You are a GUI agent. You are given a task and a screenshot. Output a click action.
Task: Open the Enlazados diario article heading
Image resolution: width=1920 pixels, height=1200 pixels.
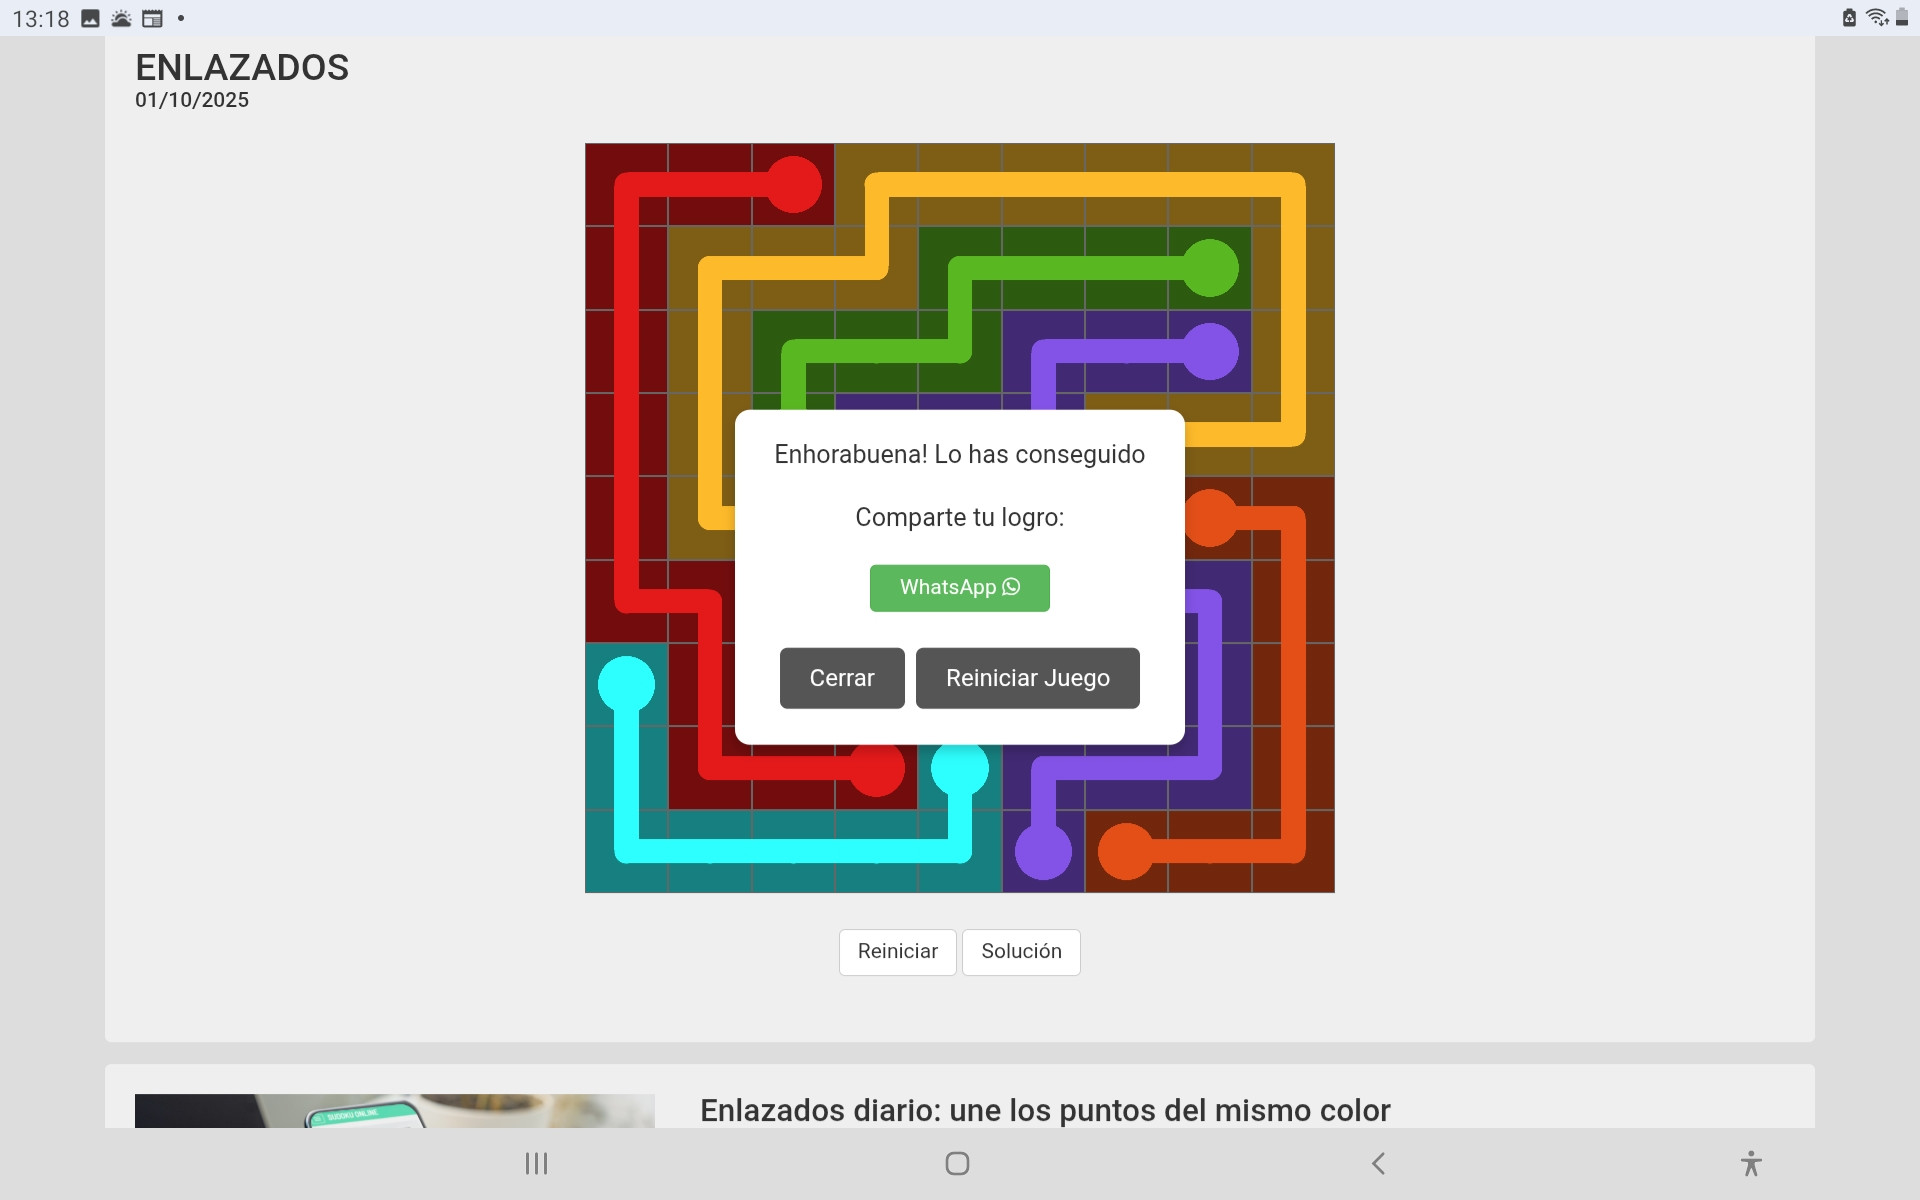pyautogui.click(x=1044, y=1110)
